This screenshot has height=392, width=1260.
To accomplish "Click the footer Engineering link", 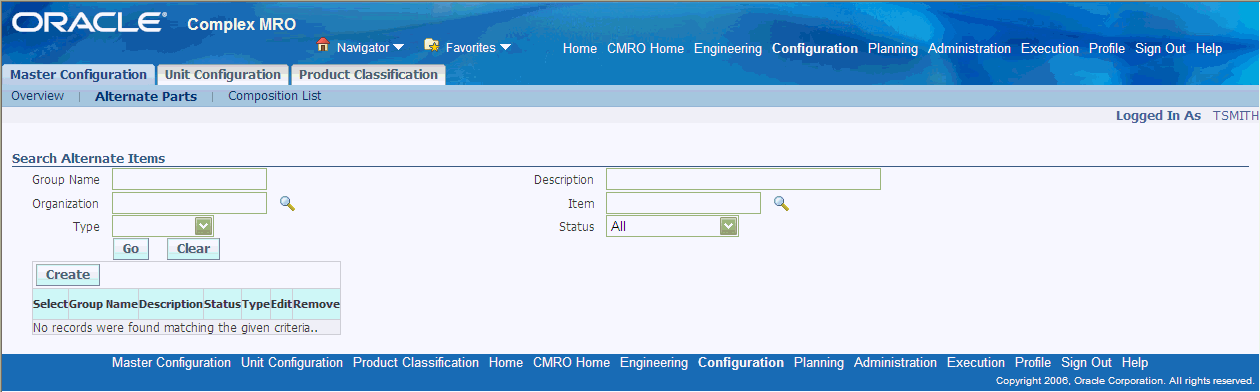I will pos(654,363).
